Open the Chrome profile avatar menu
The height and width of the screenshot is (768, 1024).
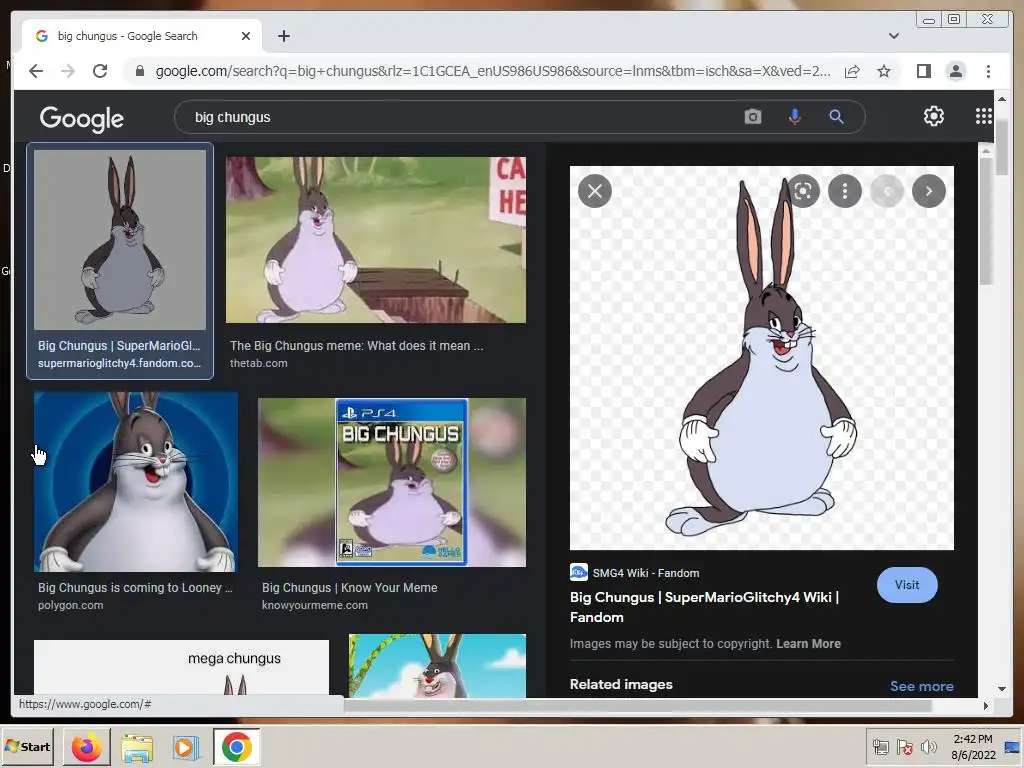(955, 71)
